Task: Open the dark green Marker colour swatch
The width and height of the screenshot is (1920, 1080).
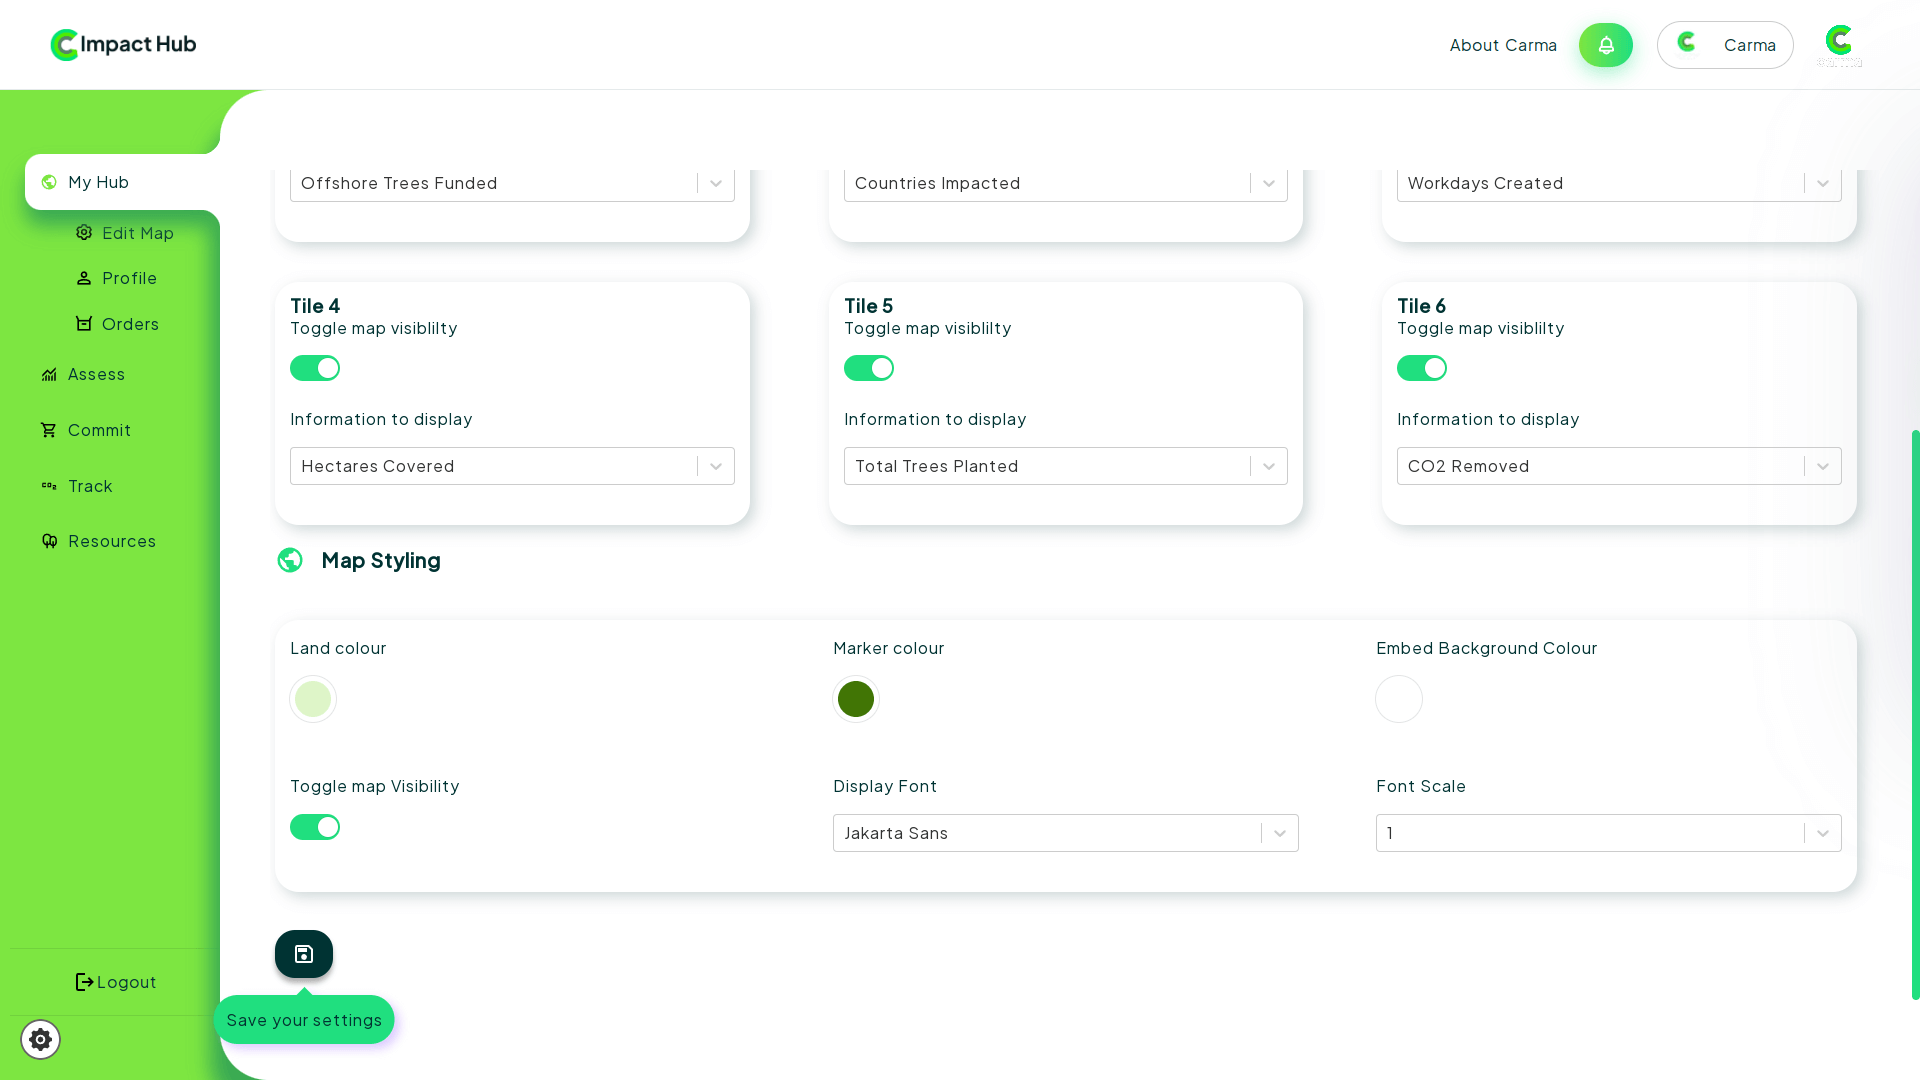Action: coord(856,699)
